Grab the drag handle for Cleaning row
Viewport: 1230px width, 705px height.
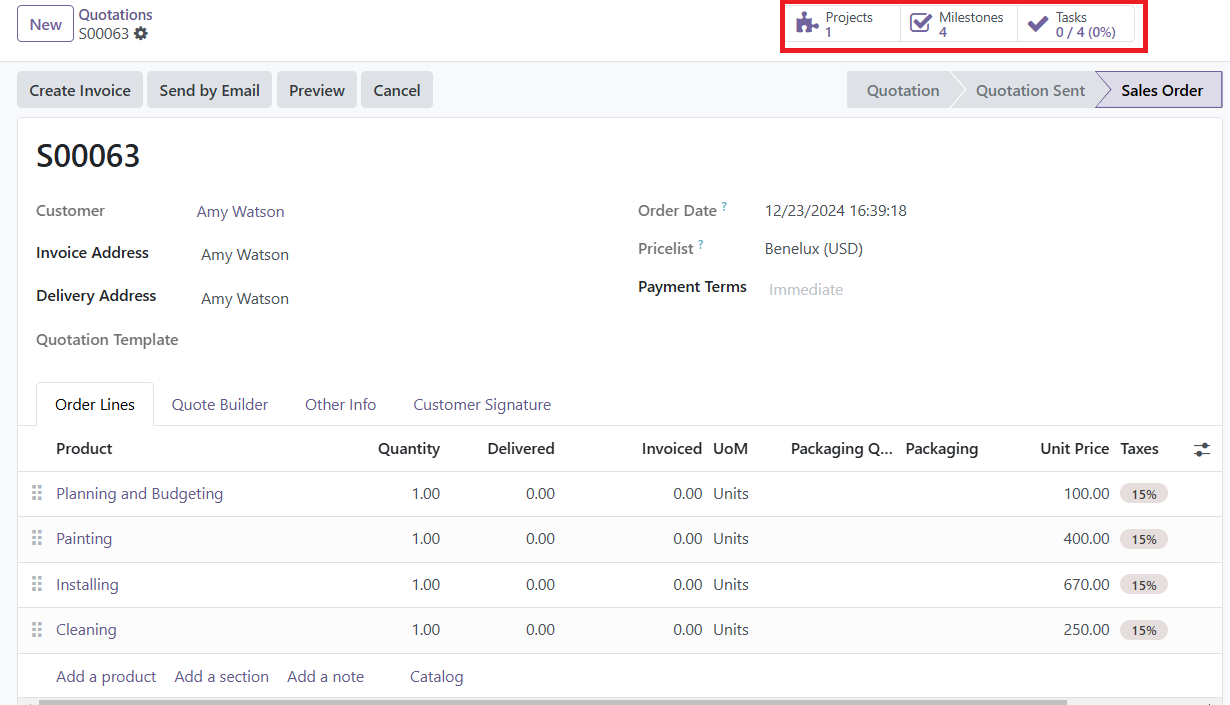(37, 629)
